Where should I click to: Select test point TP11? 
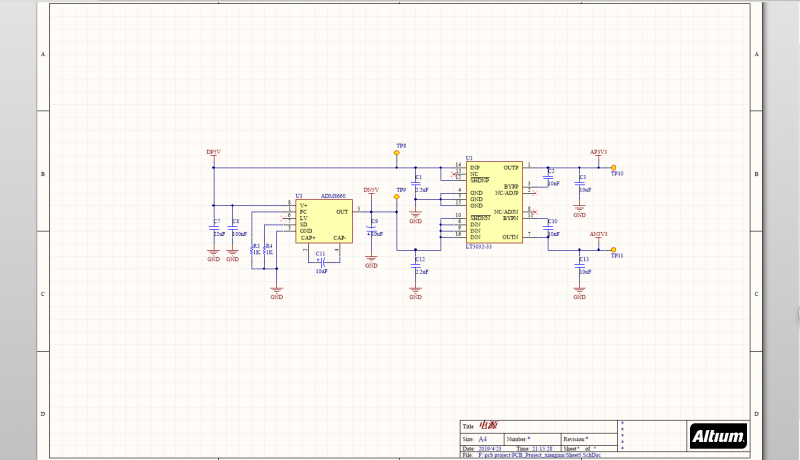click(613, 250)
